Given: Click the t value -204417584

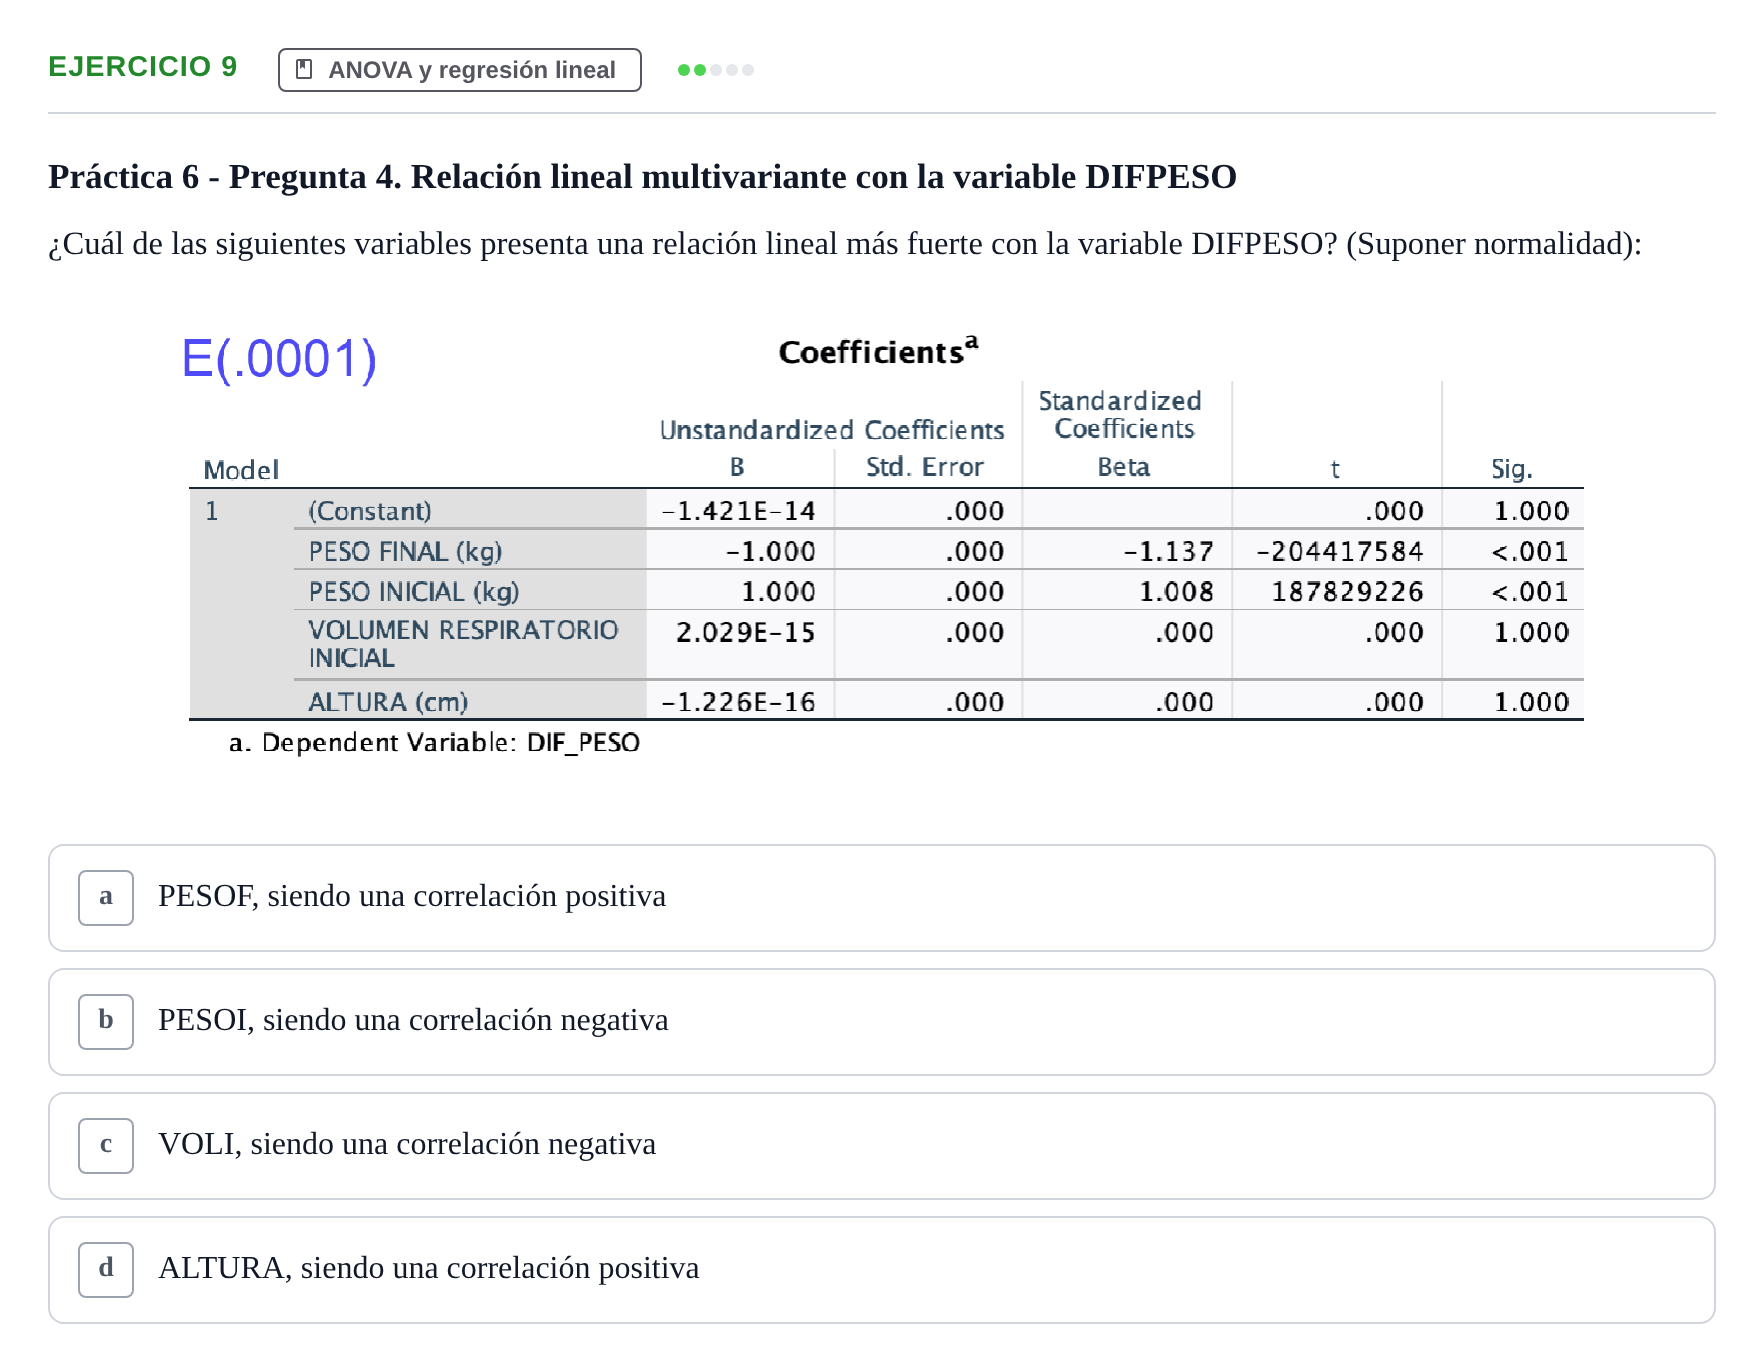Looking at the screenshot, I should [1339, 552].
